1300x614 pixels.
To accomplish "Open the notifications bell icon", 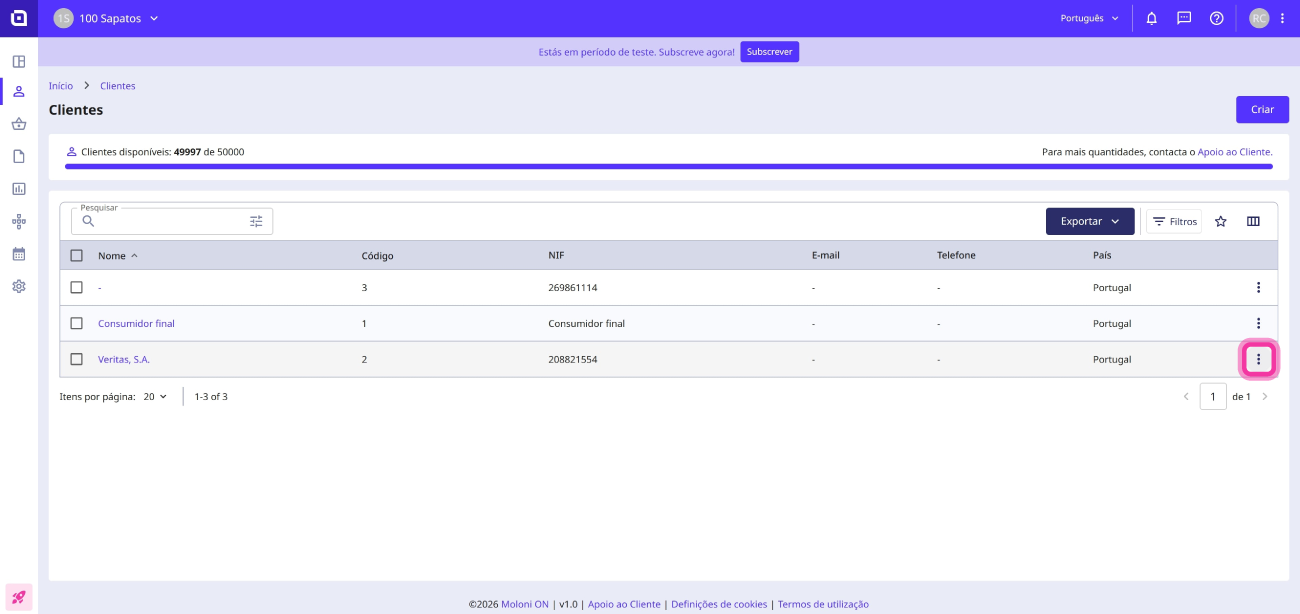I will 1152,18.
